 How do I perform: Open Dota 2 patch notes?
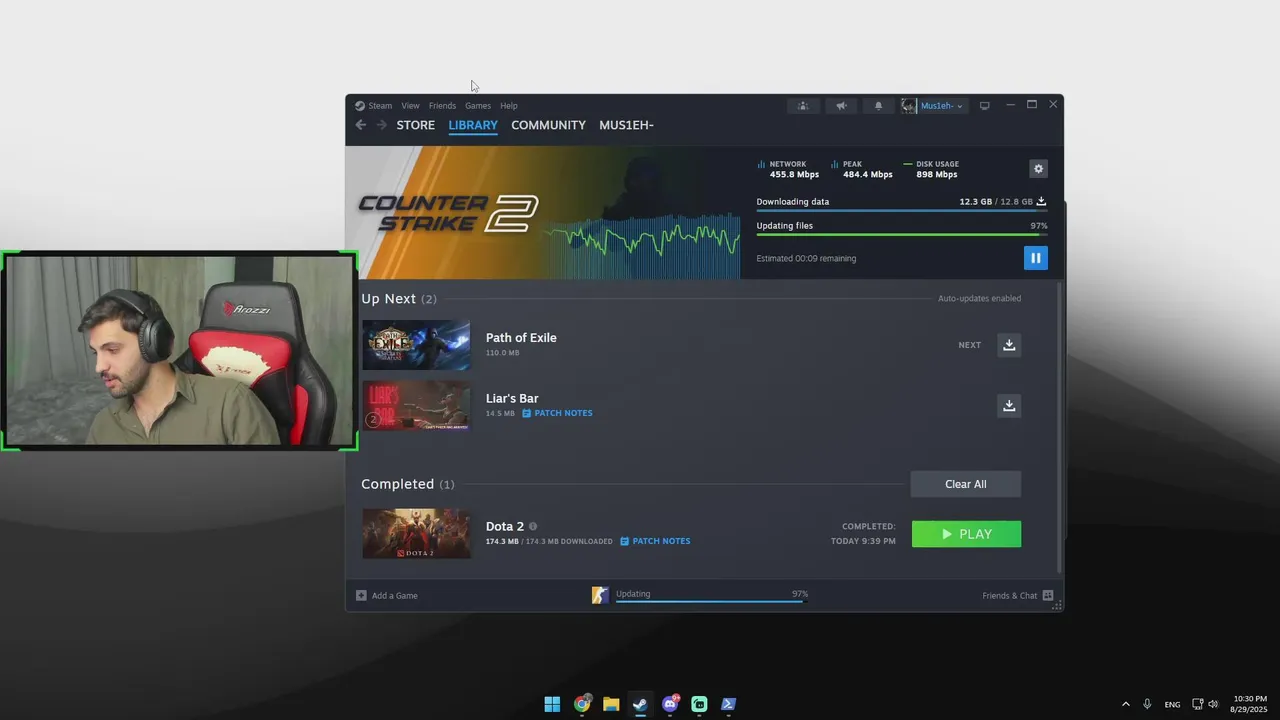[x=655, y=541]
